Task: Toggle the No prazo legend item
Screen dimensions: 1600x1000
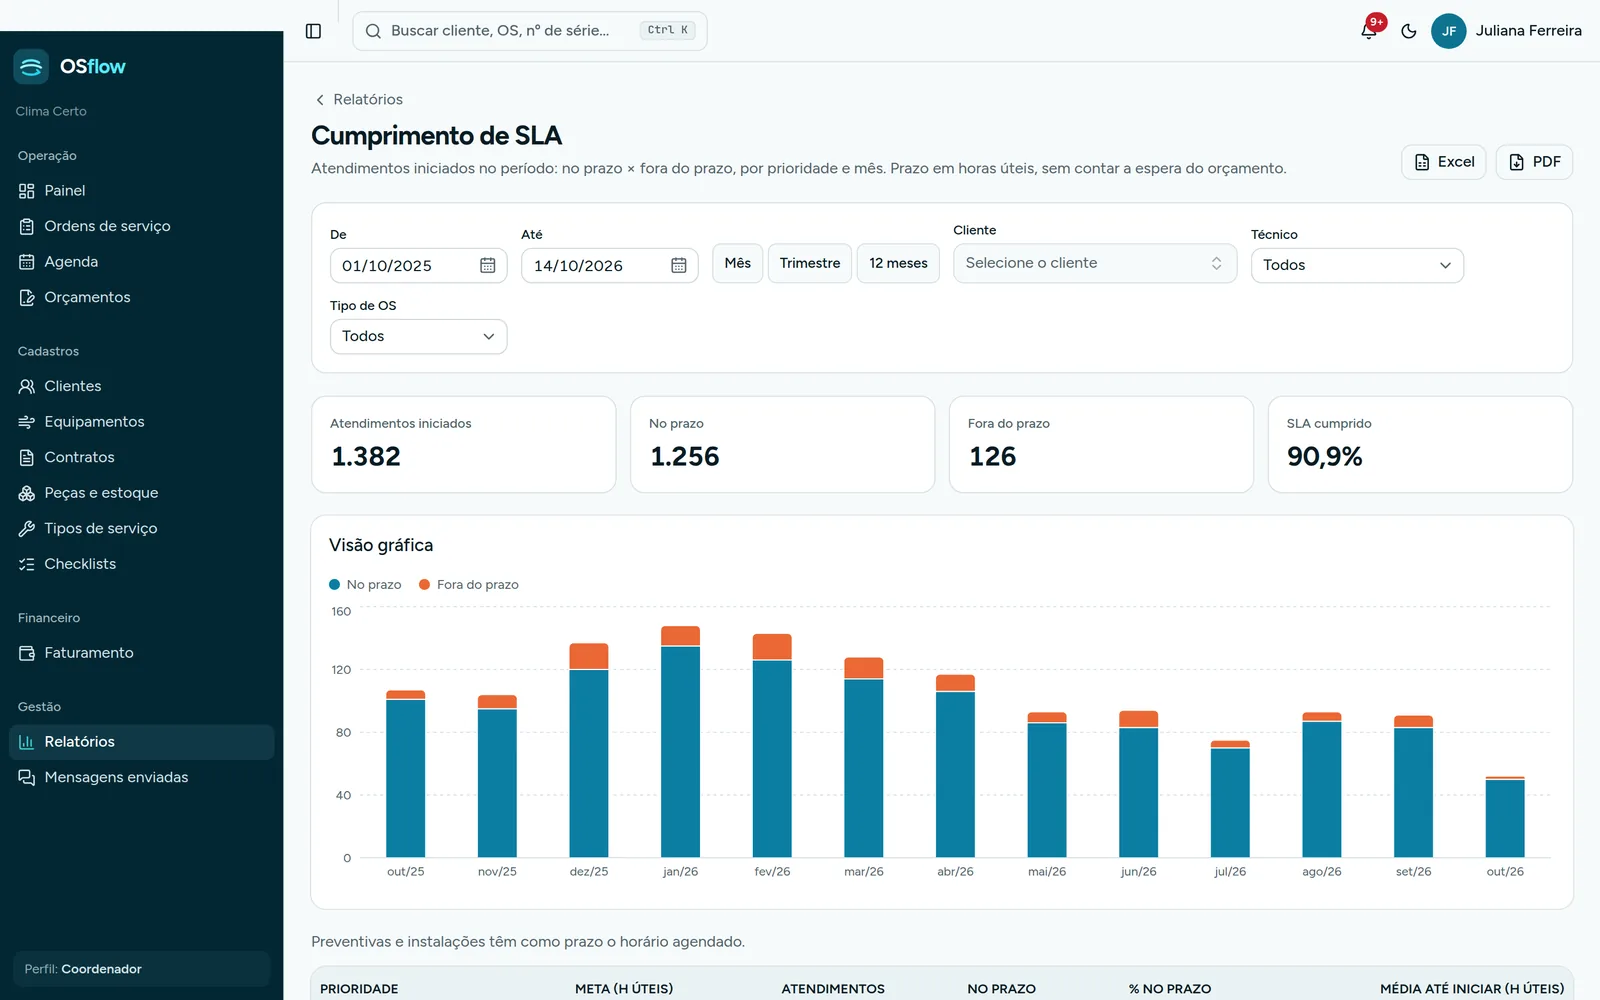Action: pos(365,584)
